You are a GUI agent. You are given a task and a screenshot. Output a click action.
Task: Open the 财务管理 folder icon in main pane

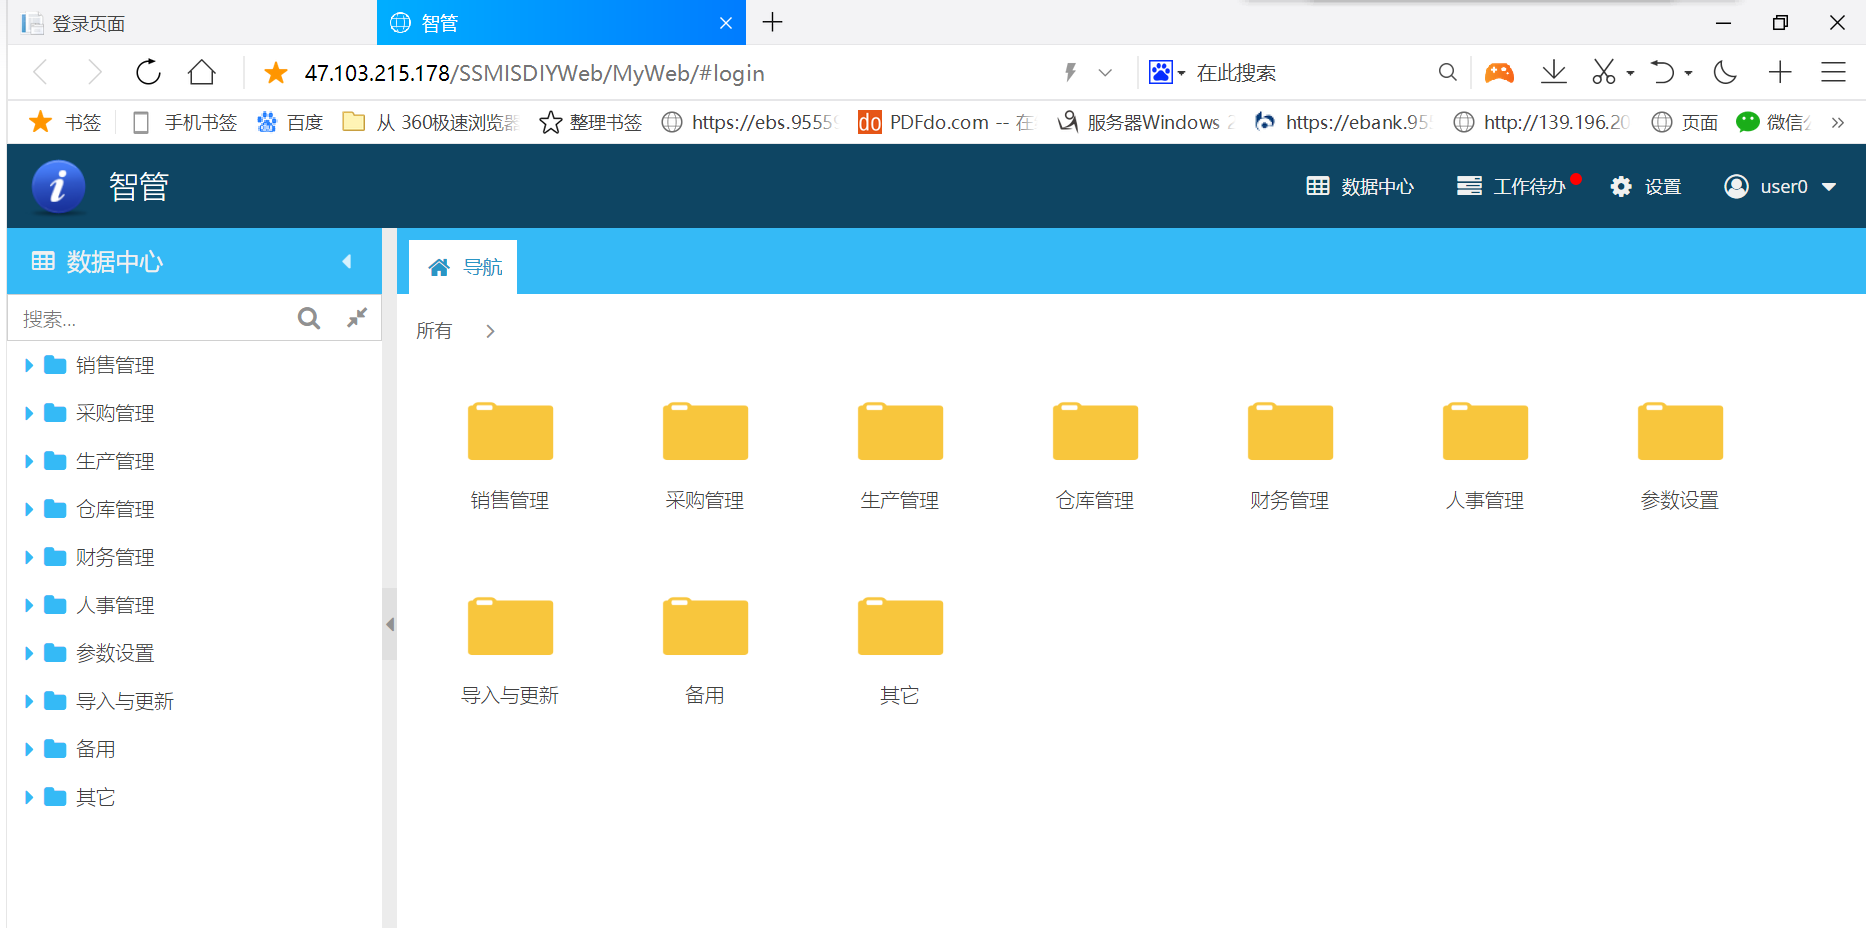click(x=1290, y=431)
